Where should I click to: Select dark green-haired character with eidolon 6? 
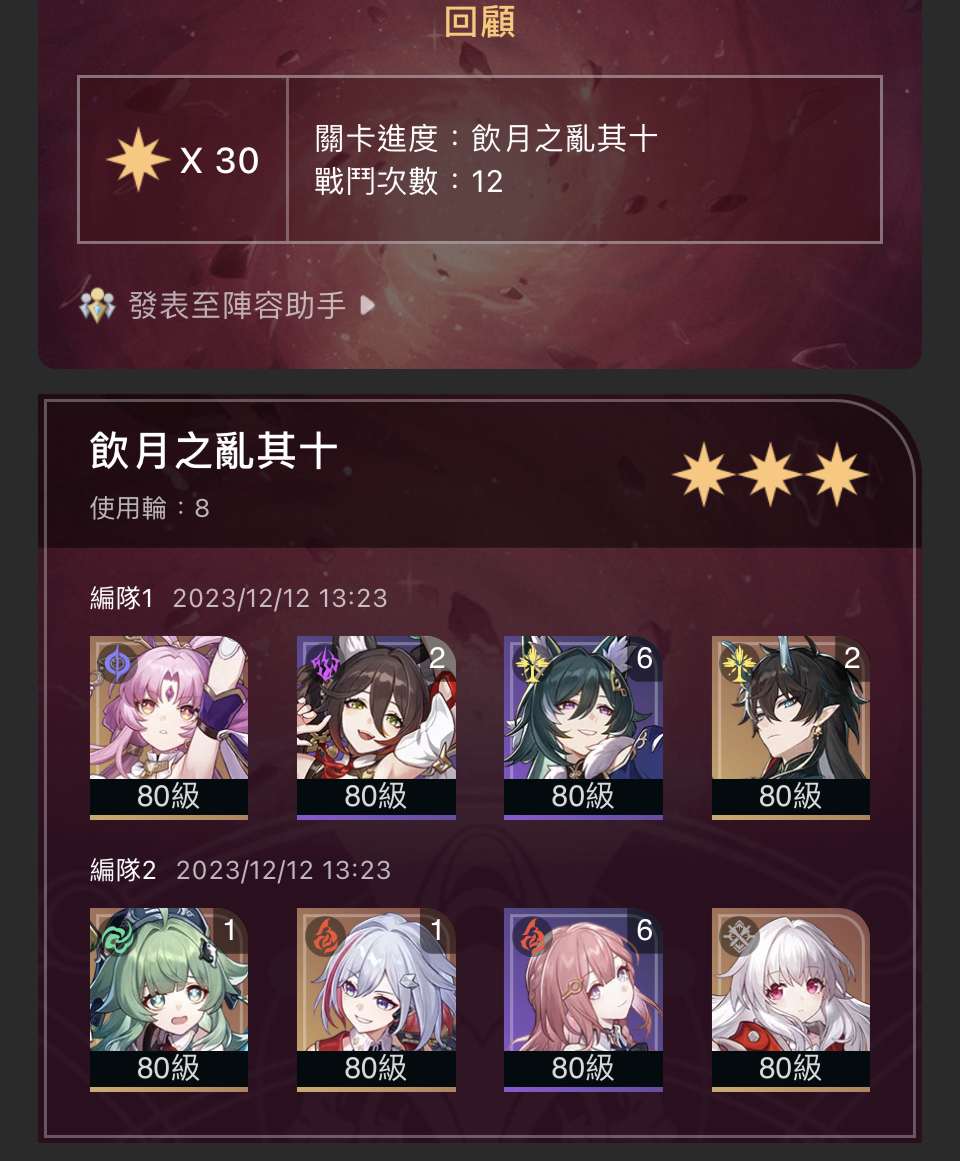coord(583,727)
